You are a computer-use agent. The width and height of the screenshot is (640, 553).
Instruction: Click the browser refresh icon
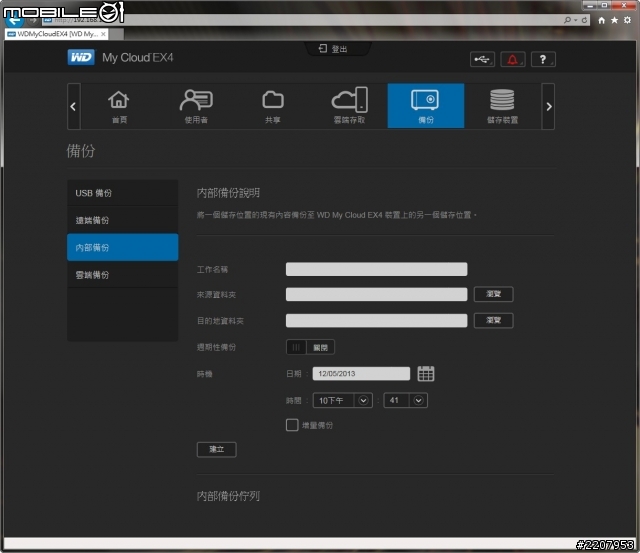[x=584, y=20]
